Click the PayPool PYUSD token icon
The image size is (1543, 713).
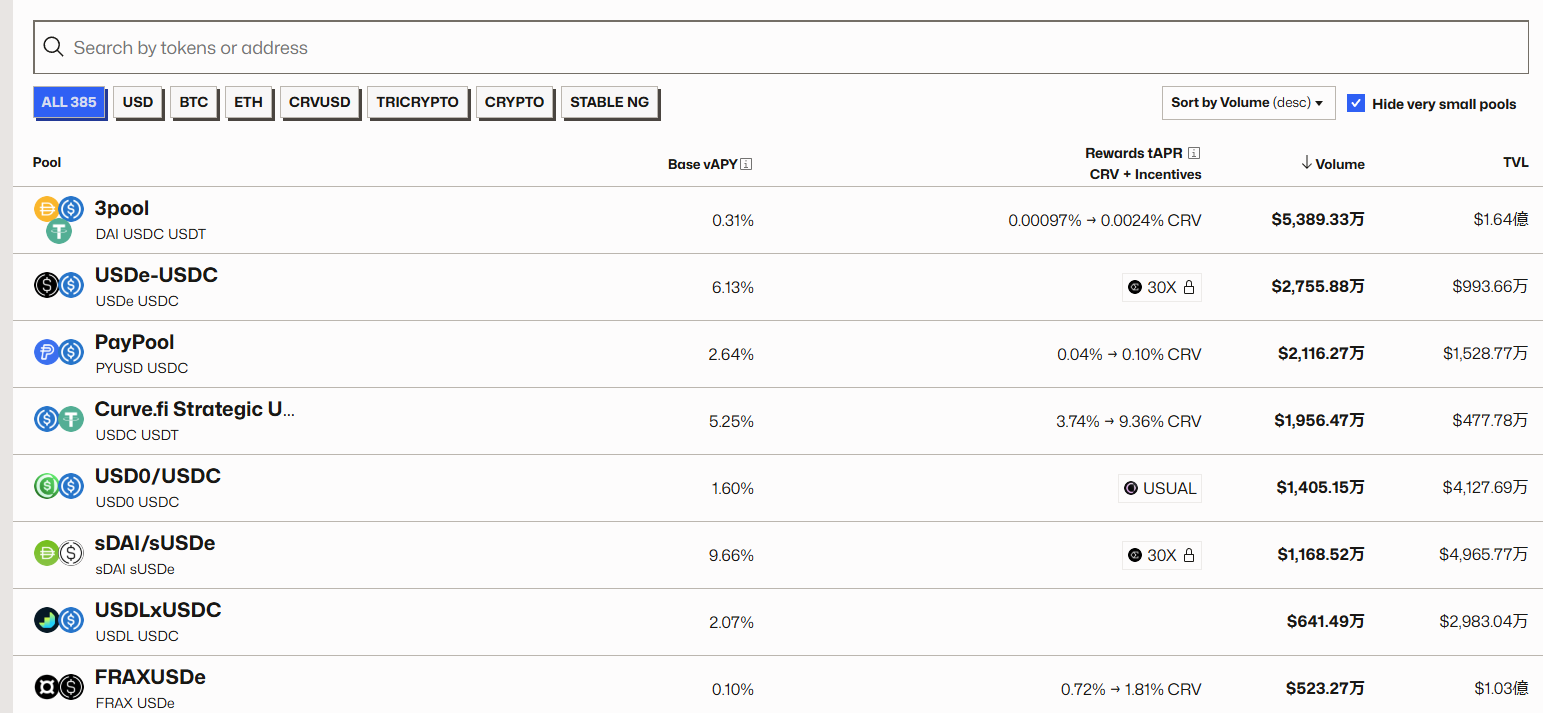click(46, 353)
